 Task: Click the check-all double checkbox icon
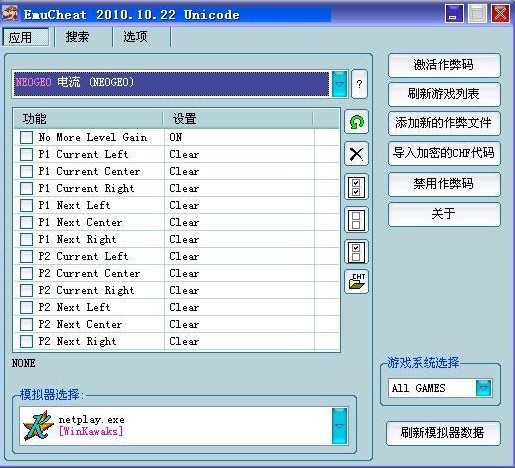pos(356,187)
